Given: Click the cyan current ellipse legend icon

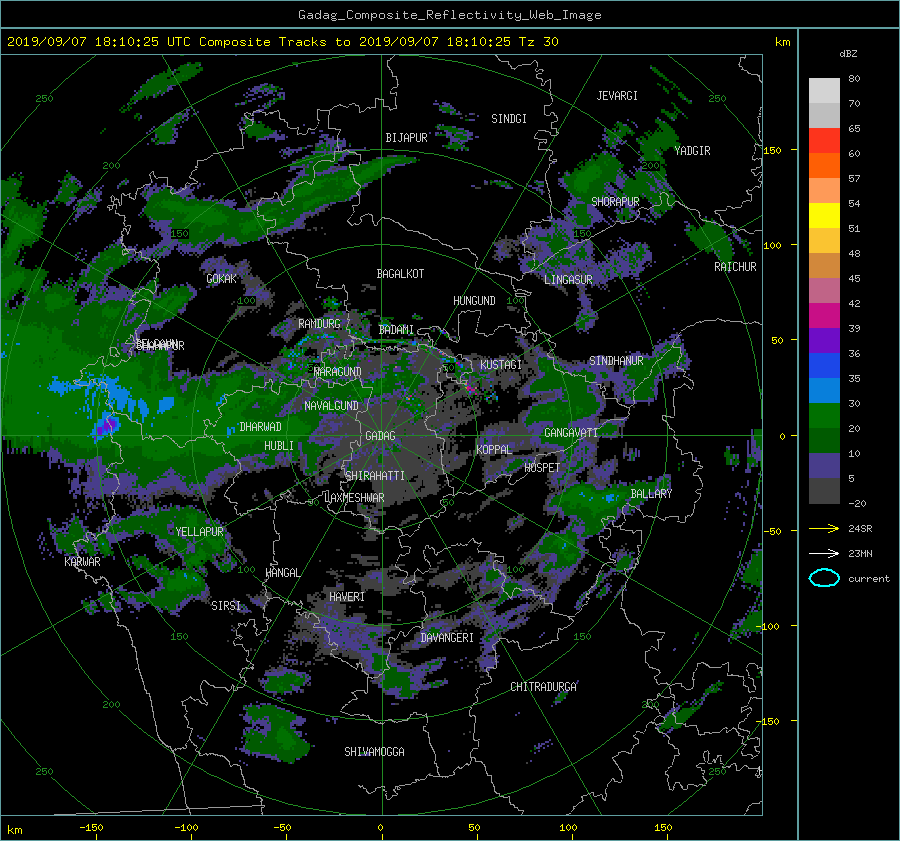Looking at the screenshot, I should pos(824,578).
